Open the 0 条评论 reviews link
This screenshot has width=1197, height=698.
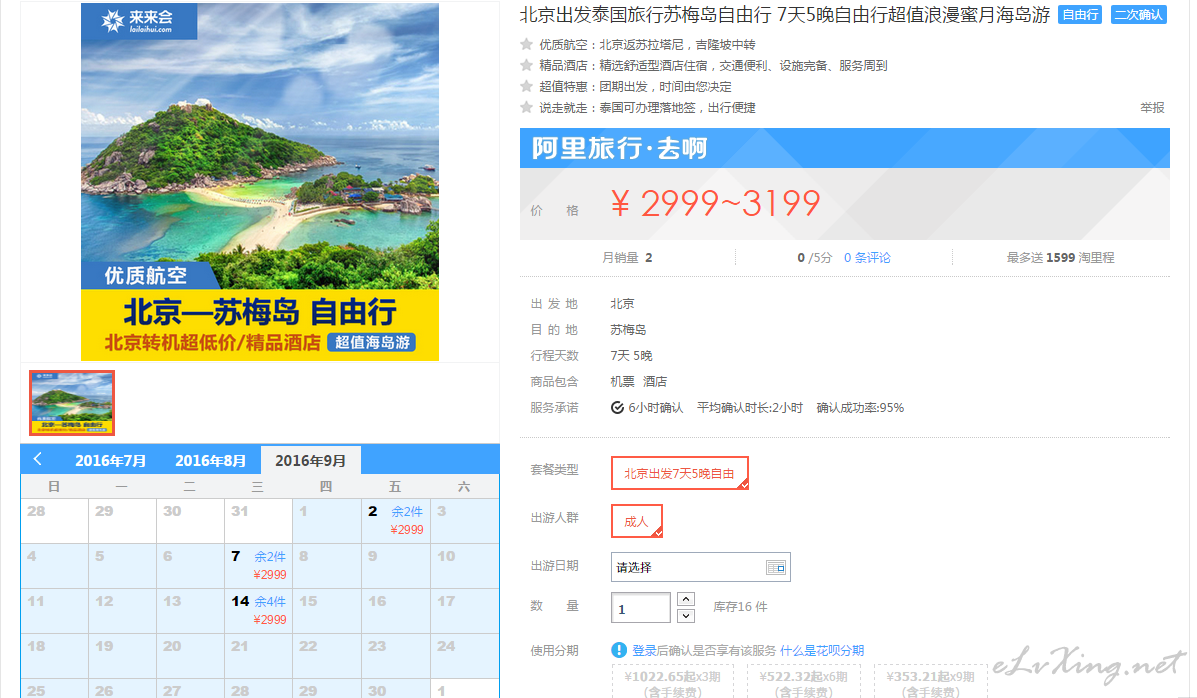pos(866,257)
